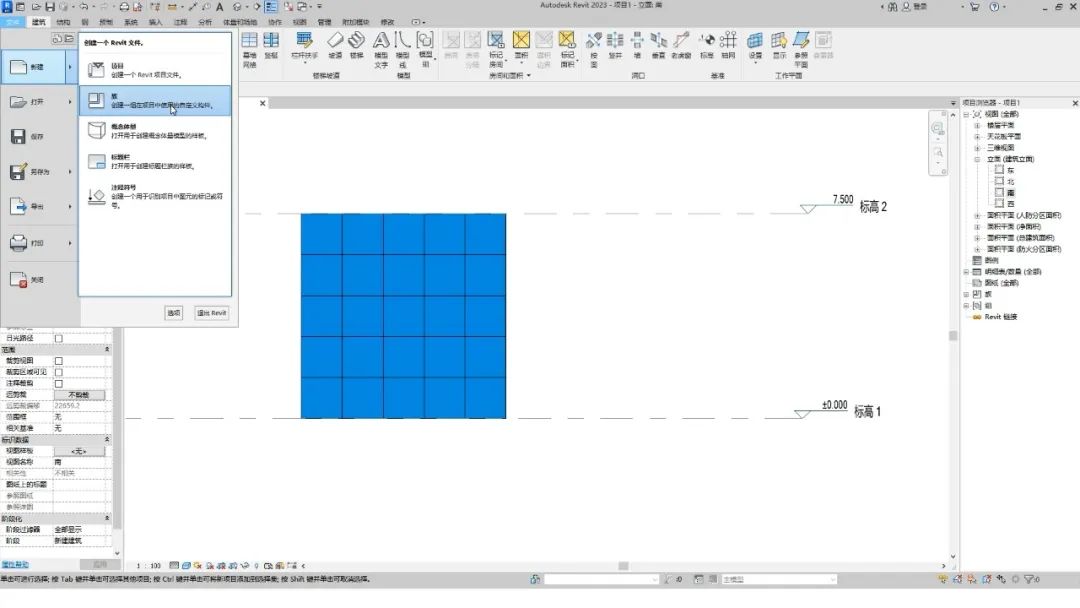This screenshot has height=608, width=1080.
Task: Click the Text (A) icon in quick access toolbar
Action: 220,7
